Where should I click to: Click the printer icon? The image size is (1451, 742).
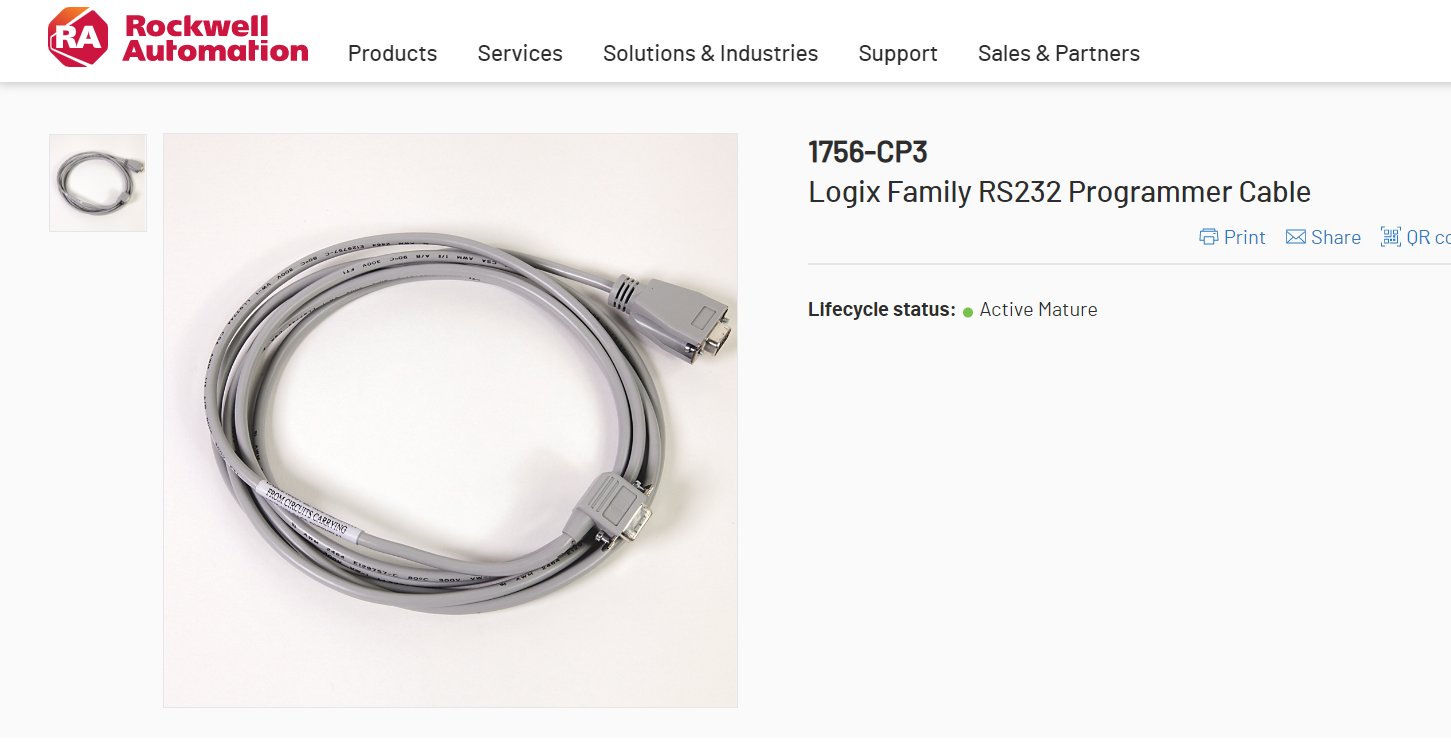[1209, 237]
